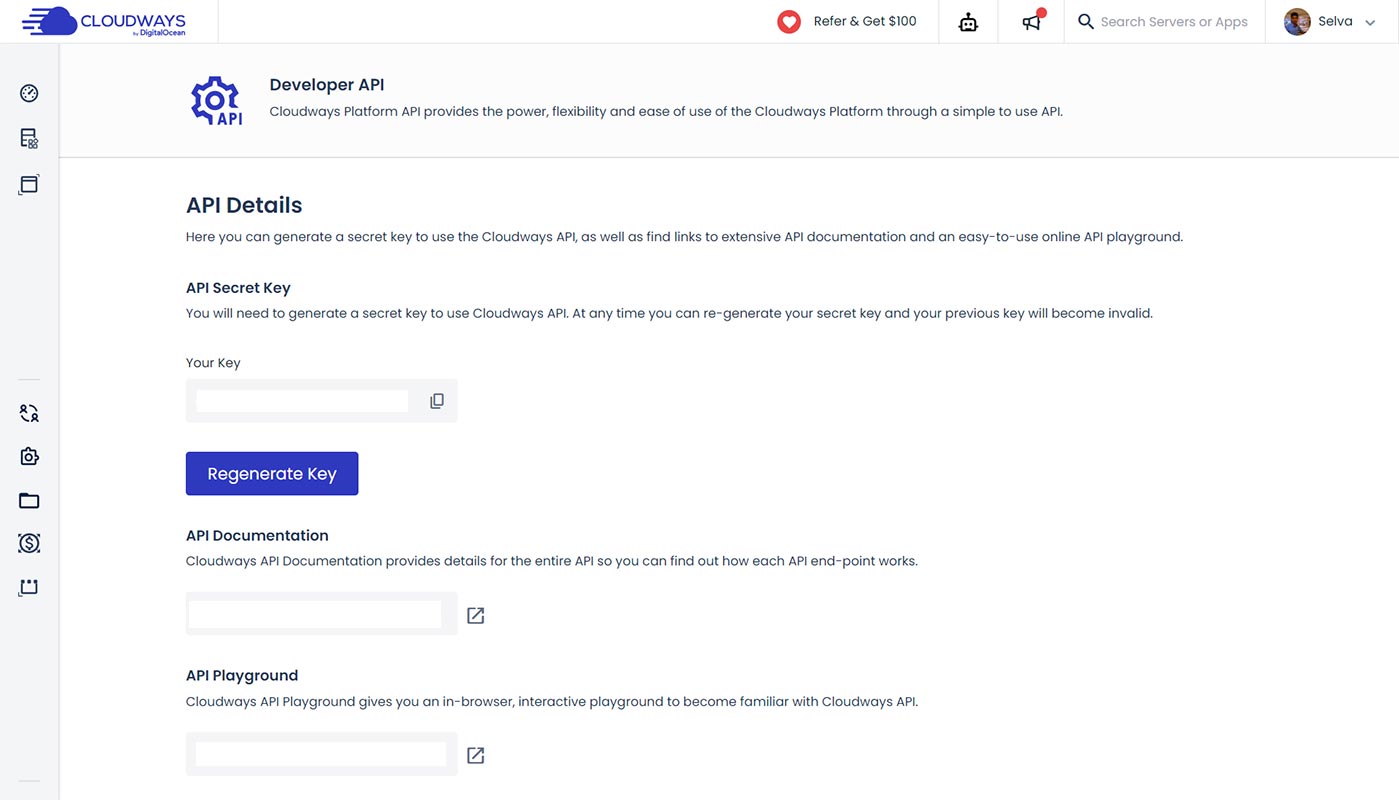Open API Playground external link icon
This screenshot has height=800, width=1399.
pyautogui.click(x=476, y=755)
